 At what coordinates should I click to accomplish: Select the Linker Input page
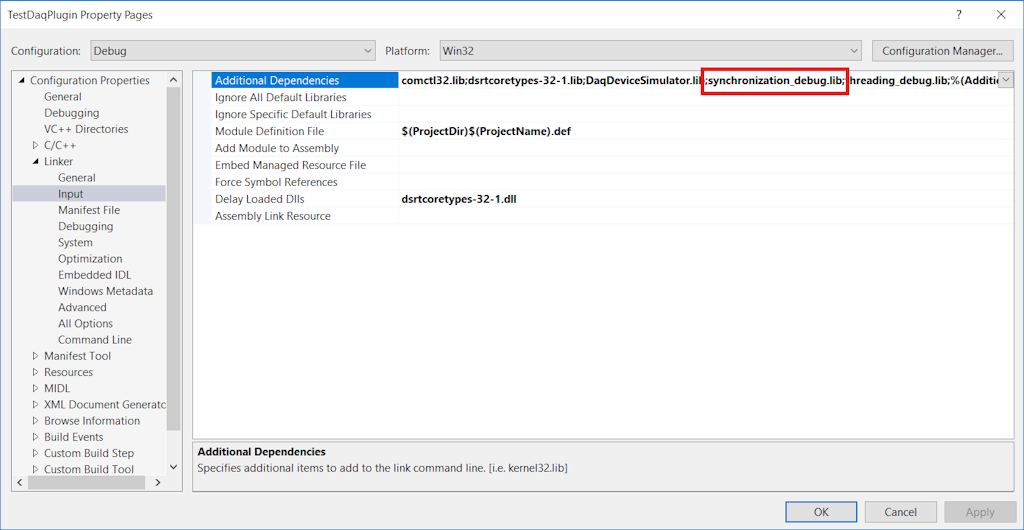click(x=71, y=194)
